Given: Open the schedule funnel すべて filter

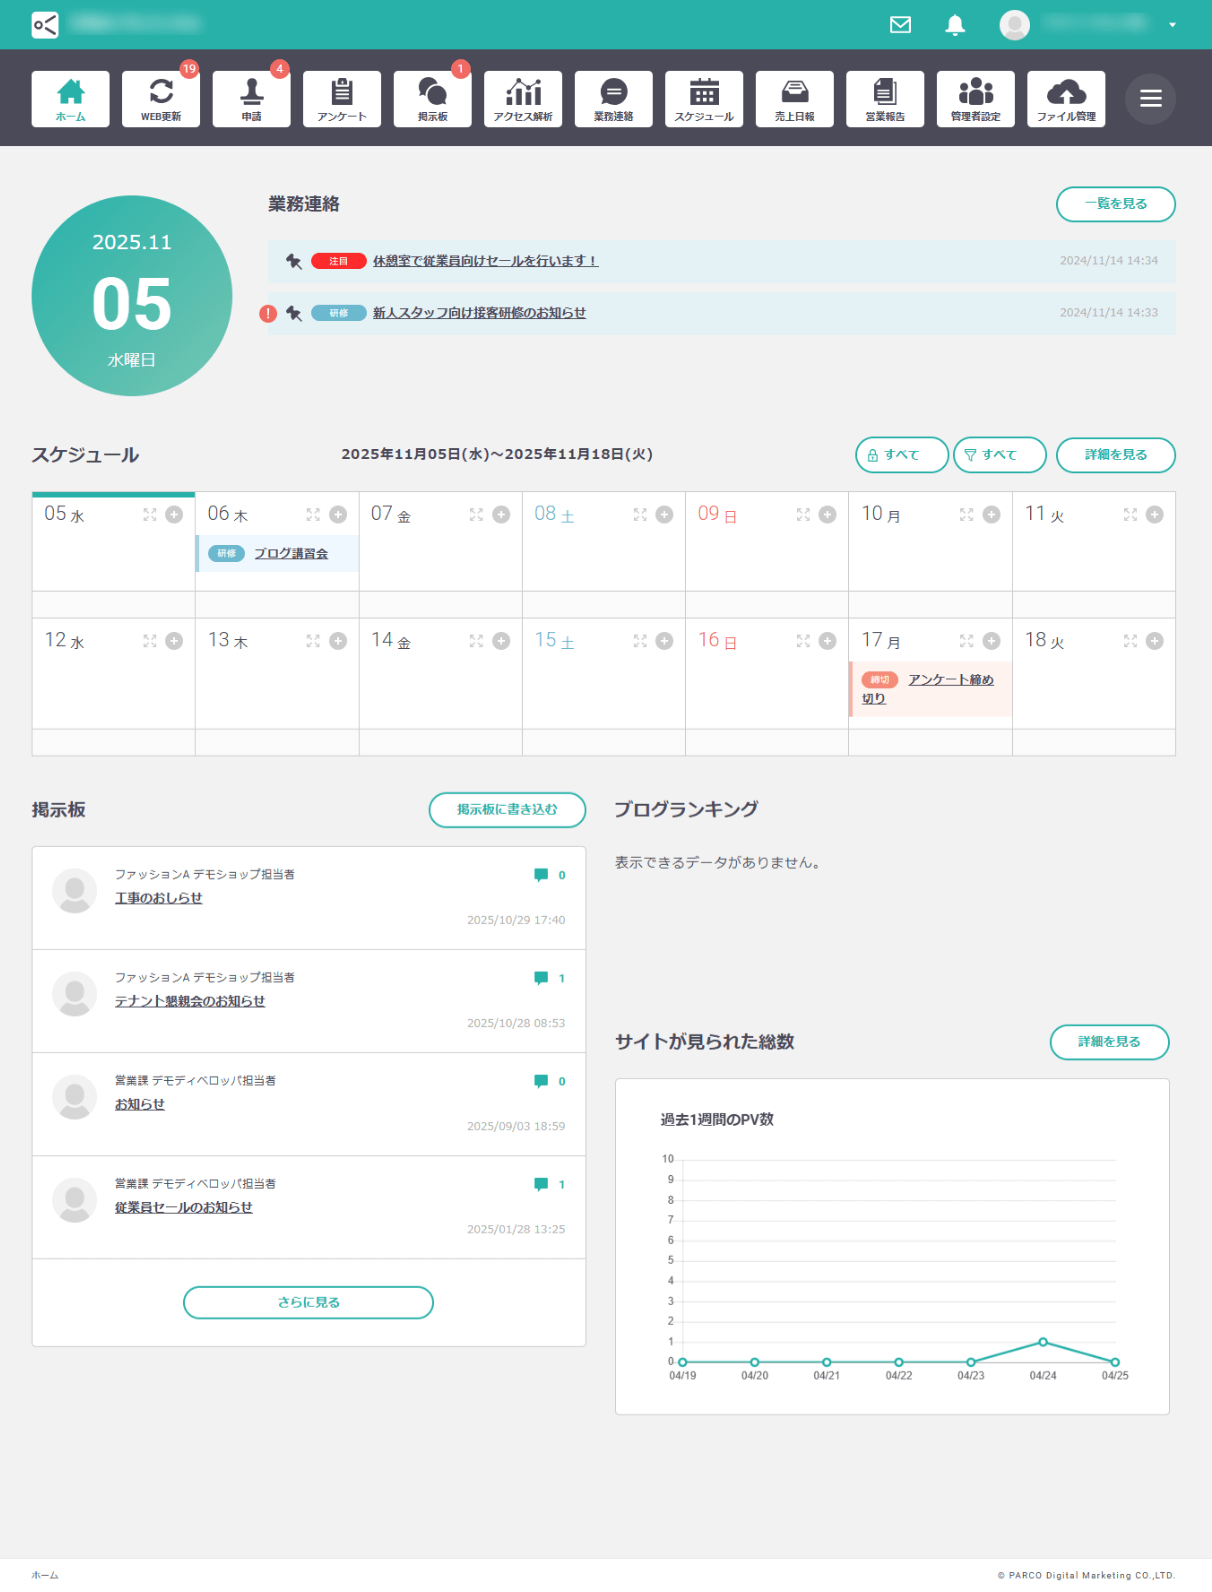Looking at the screenshot, I should pyautogui.click(x=999, y=455).
